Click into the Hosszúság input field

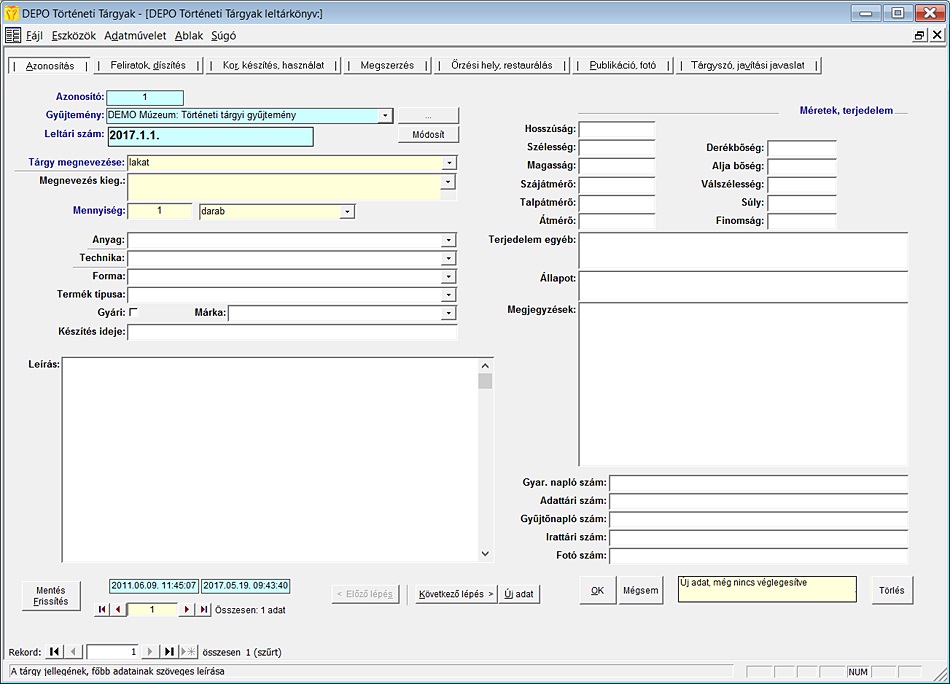616,129
